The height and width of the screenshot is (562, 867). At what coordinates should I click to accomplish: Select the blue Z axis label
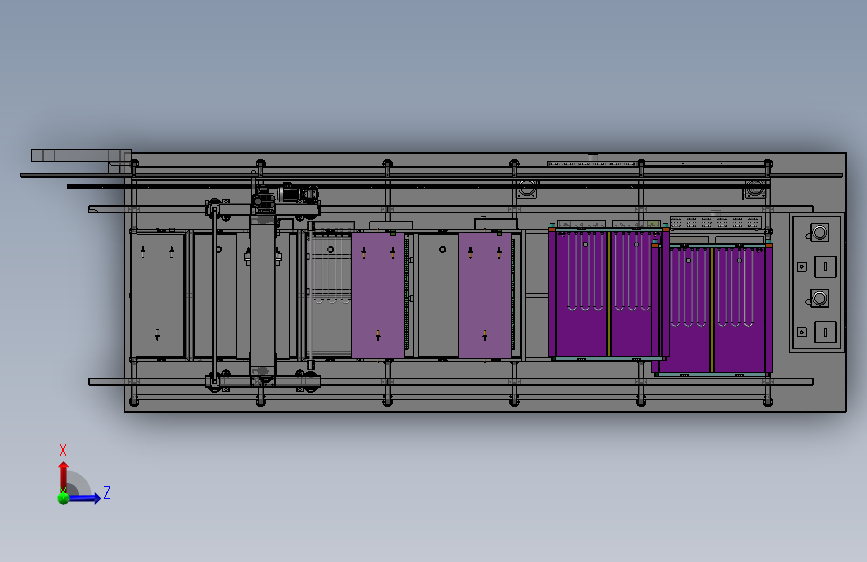107,492
